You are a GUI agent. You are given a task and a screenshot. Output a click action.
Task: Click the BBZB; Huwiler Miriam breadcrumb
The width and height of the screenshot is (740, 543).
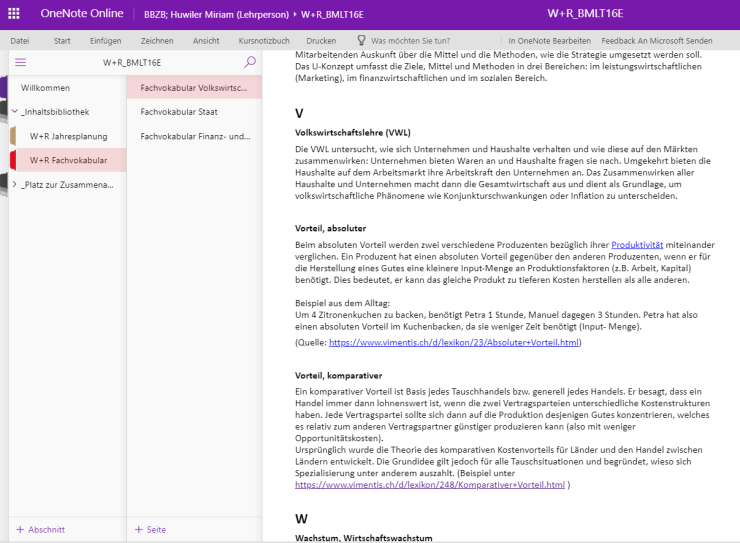point(217,15)
